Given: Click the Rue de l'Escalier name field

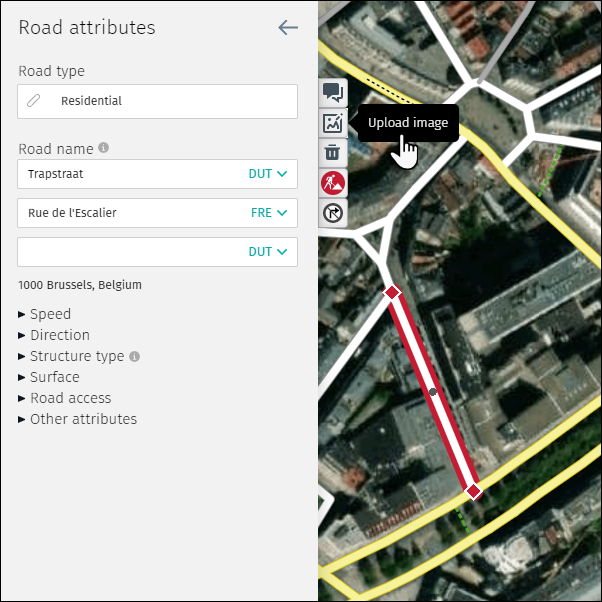Looking at the screenshot, I should 157,213.
